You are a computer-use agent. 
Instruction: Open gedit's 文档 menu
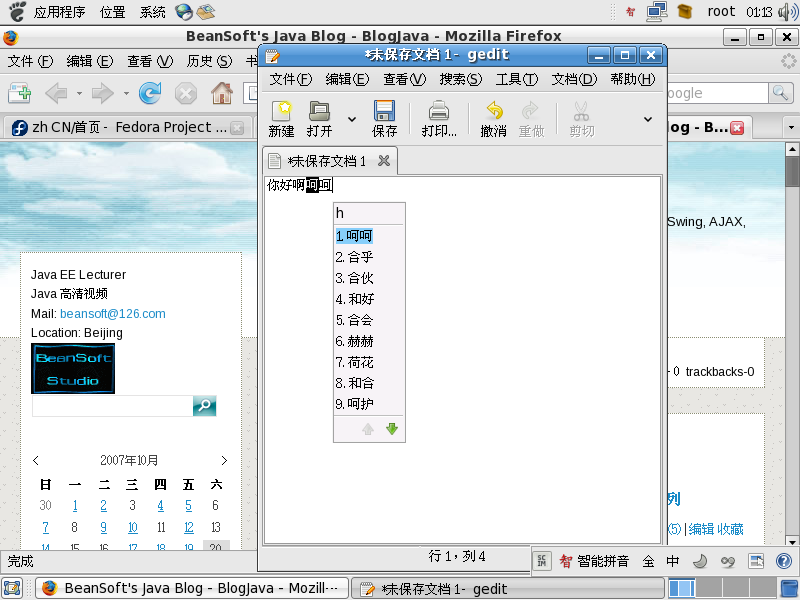tap(573, 79)
